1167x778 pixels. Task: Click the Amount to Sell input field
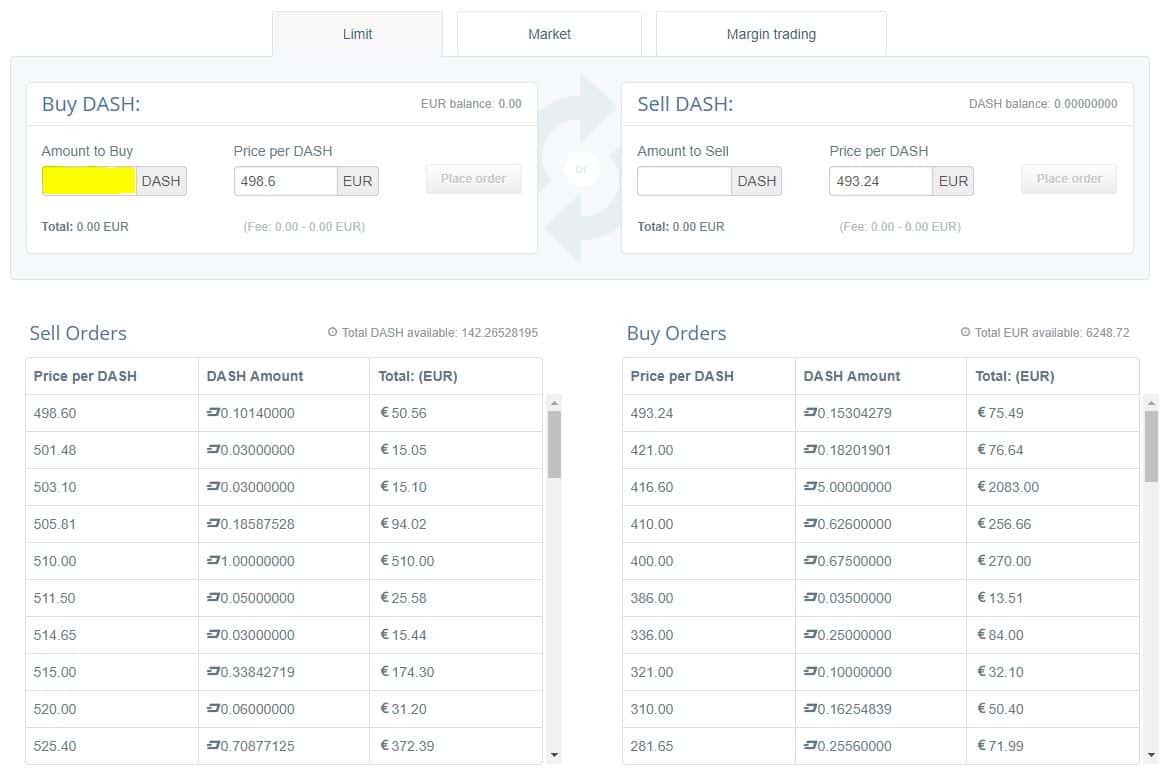684,181
